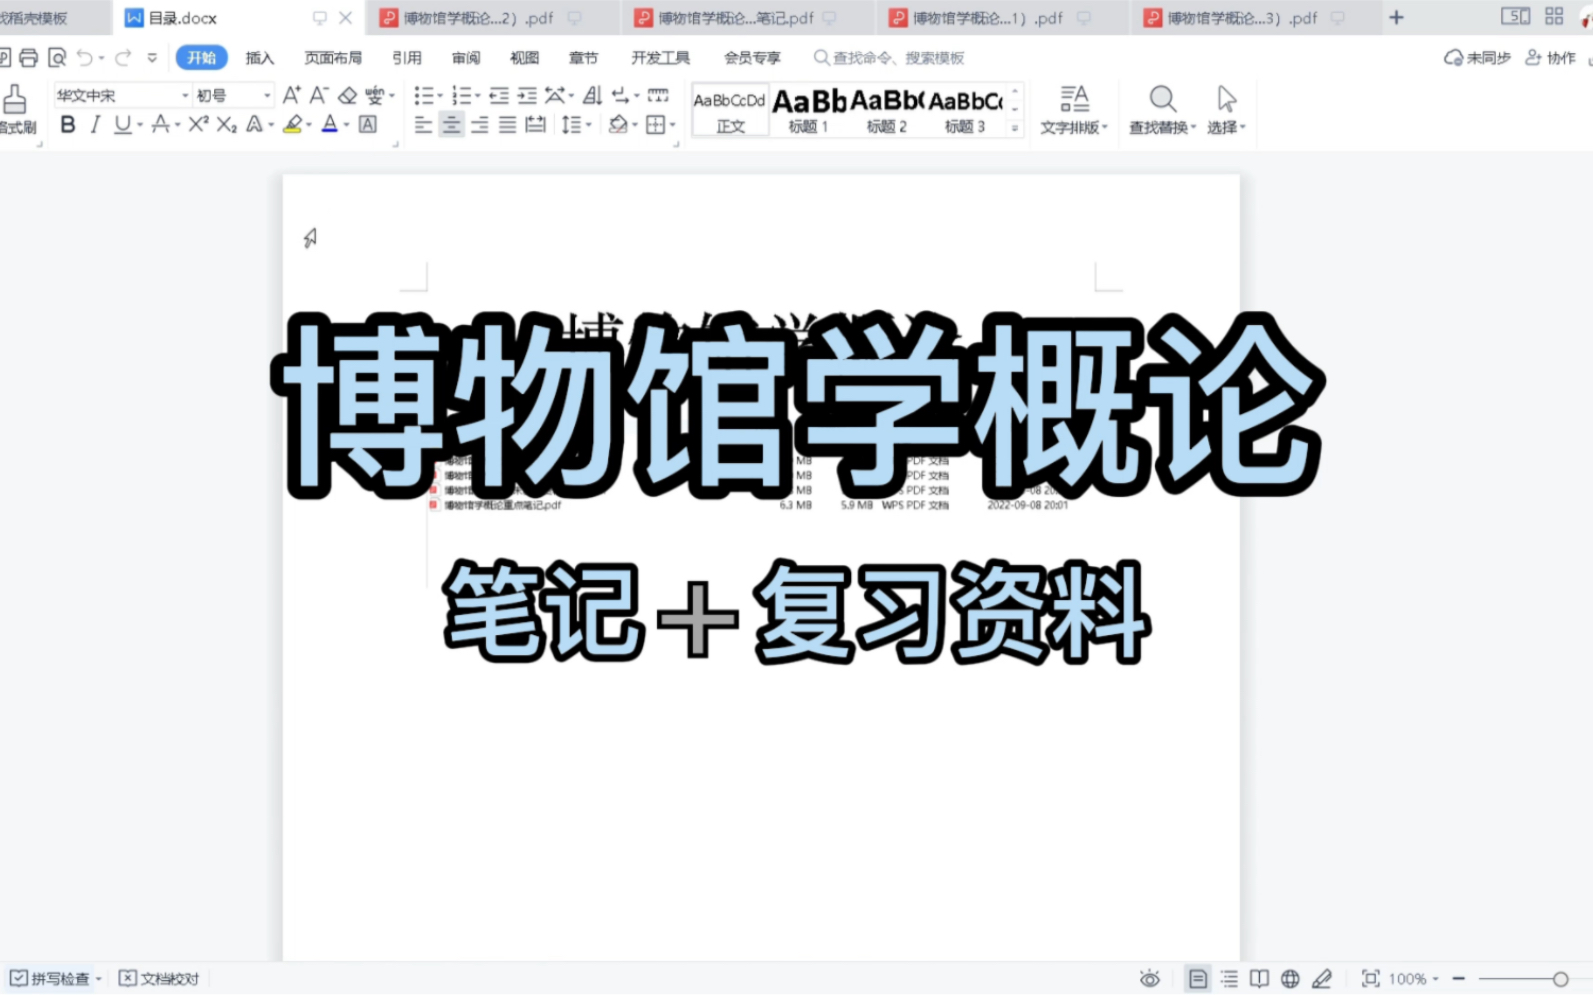This screenshot has height=995, width=1593.
Task: Click the phonetic guide (wén) icon
Action: coord(374,95)
